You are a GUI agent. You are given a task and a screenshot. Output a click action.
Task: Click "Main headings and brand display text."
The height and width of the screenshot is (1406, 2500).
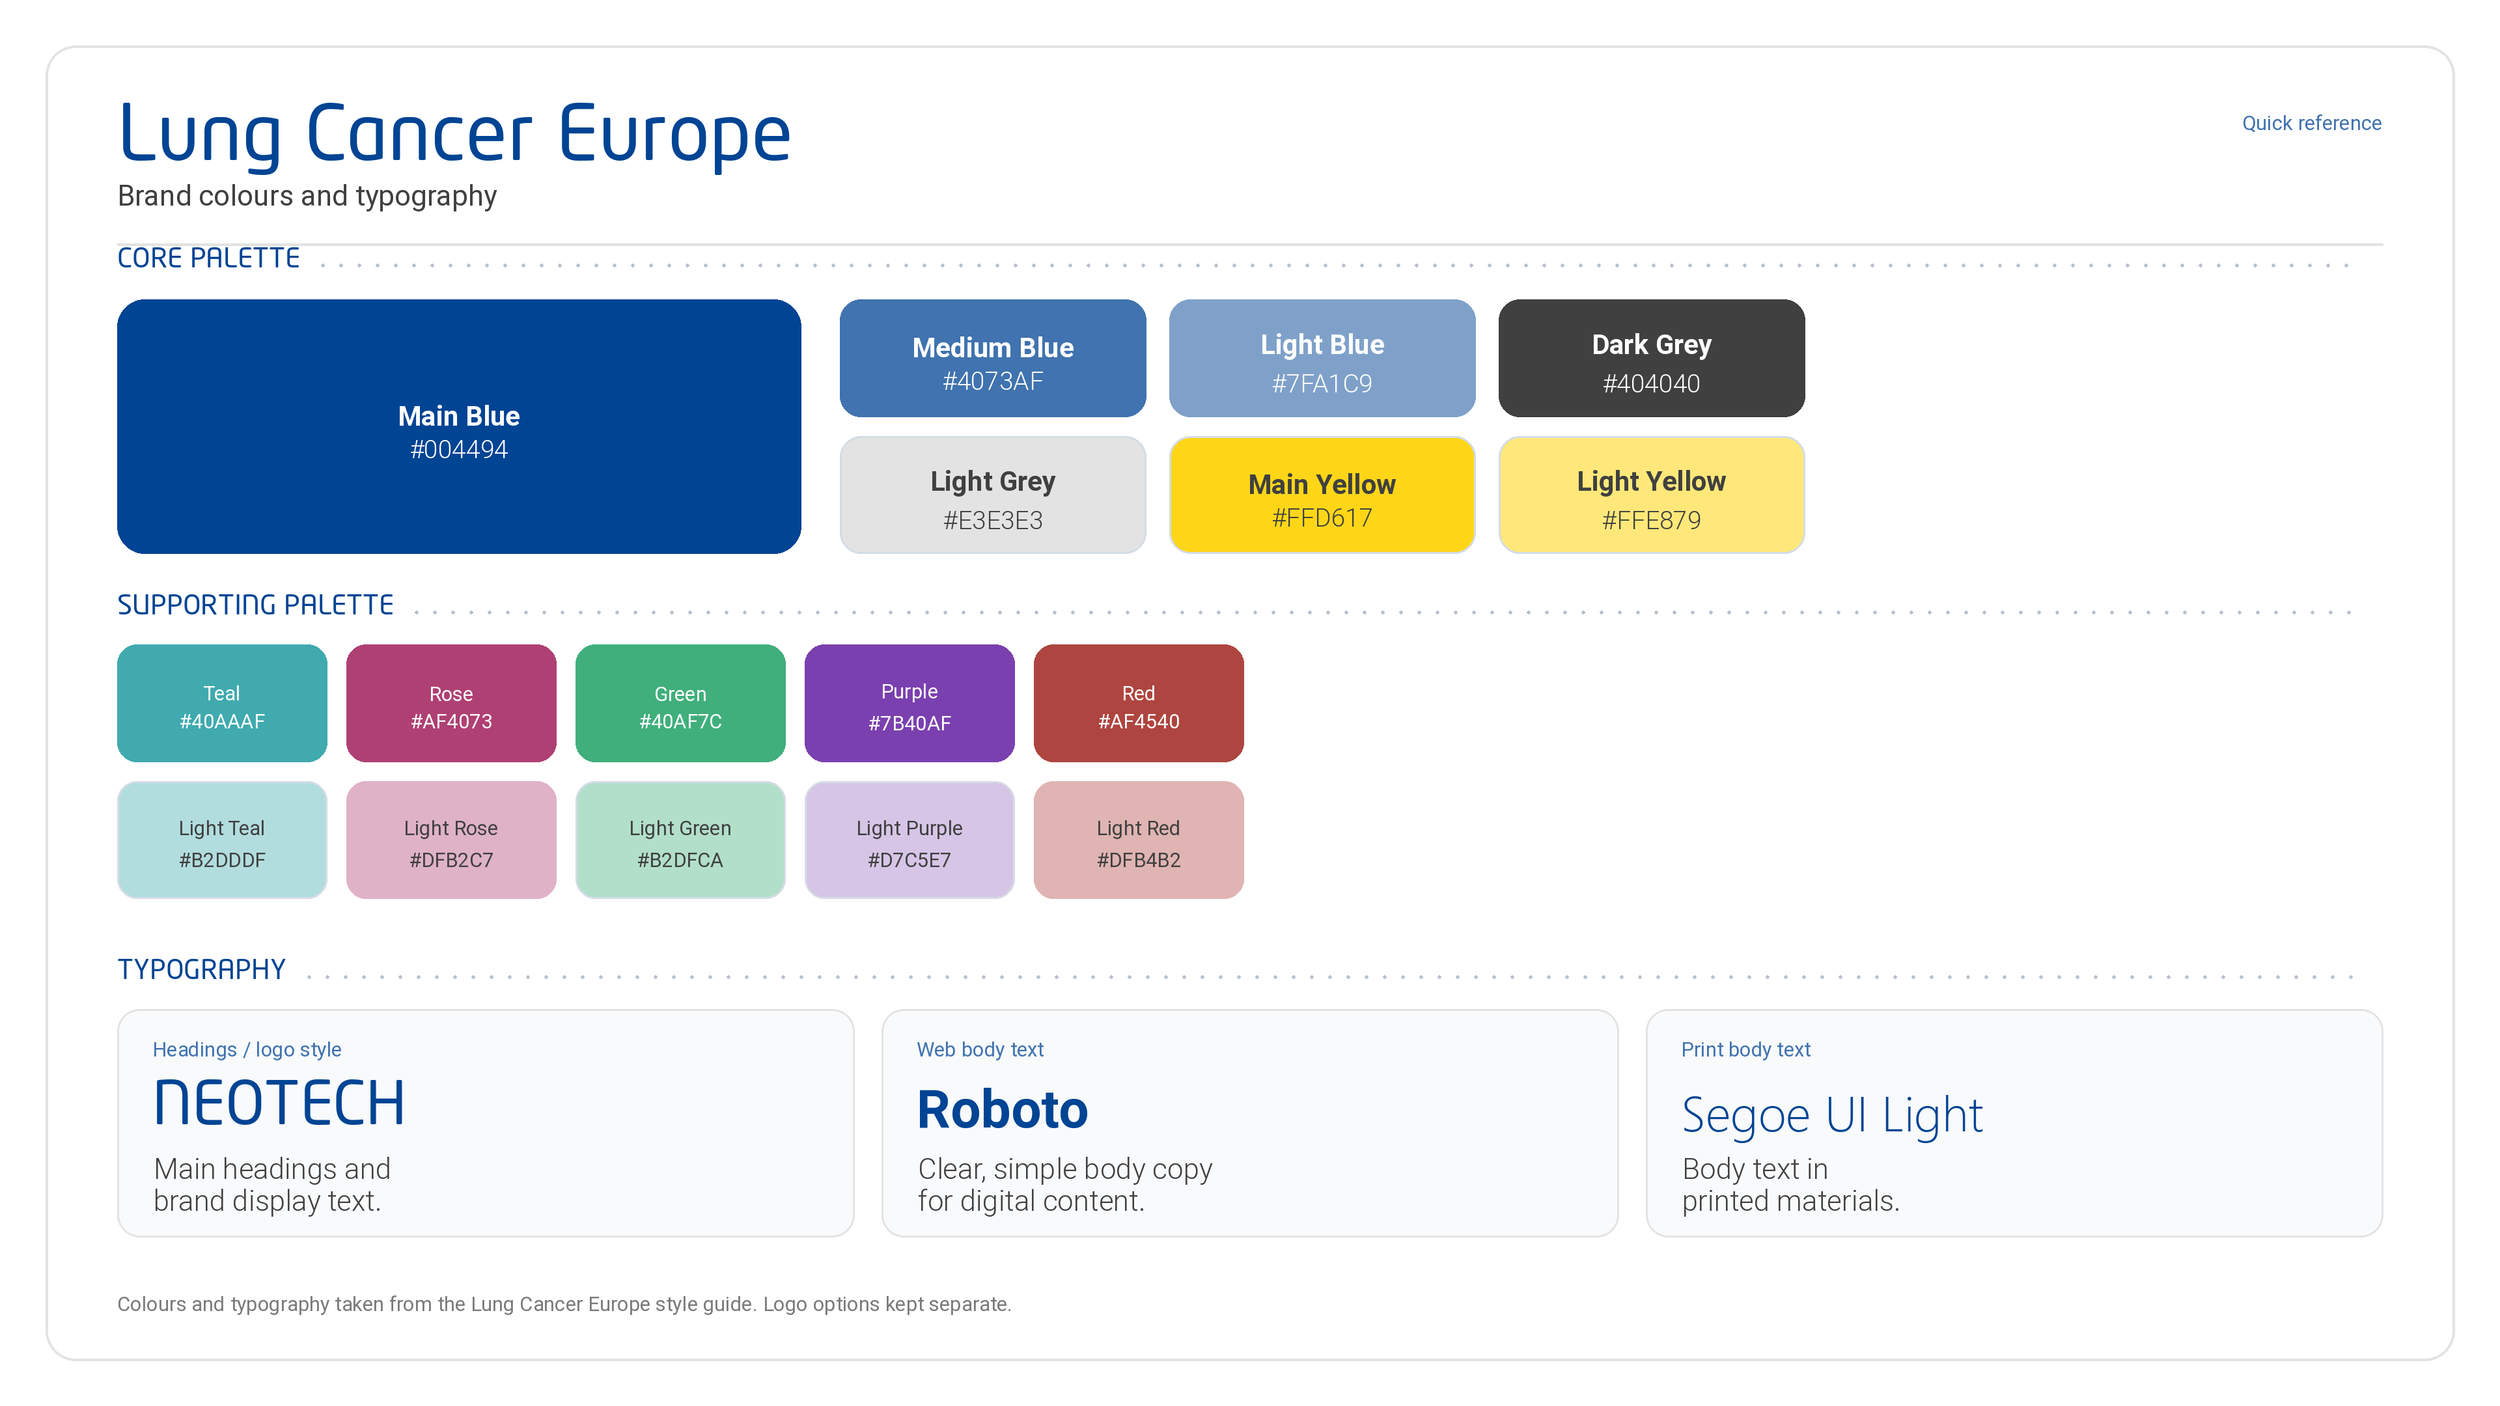pyautogui.click(x=272, y=1185)
